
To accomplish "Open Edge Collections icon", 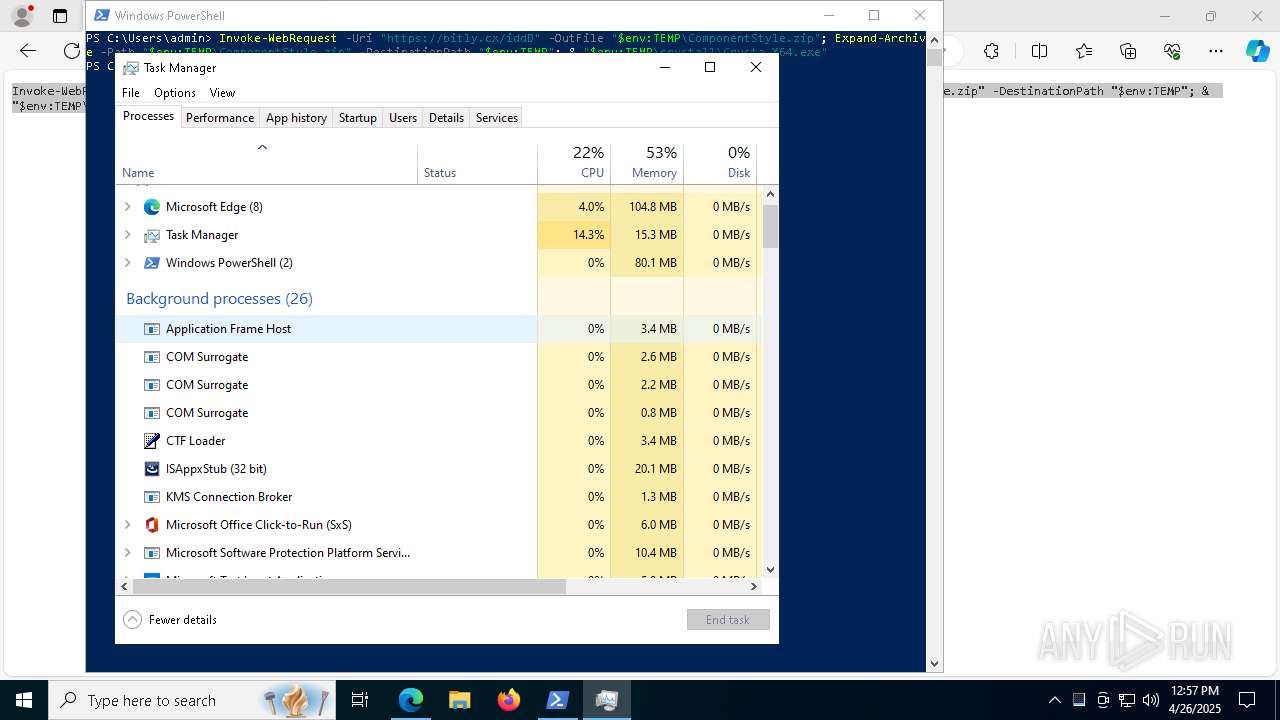I will click(1128, 51).
